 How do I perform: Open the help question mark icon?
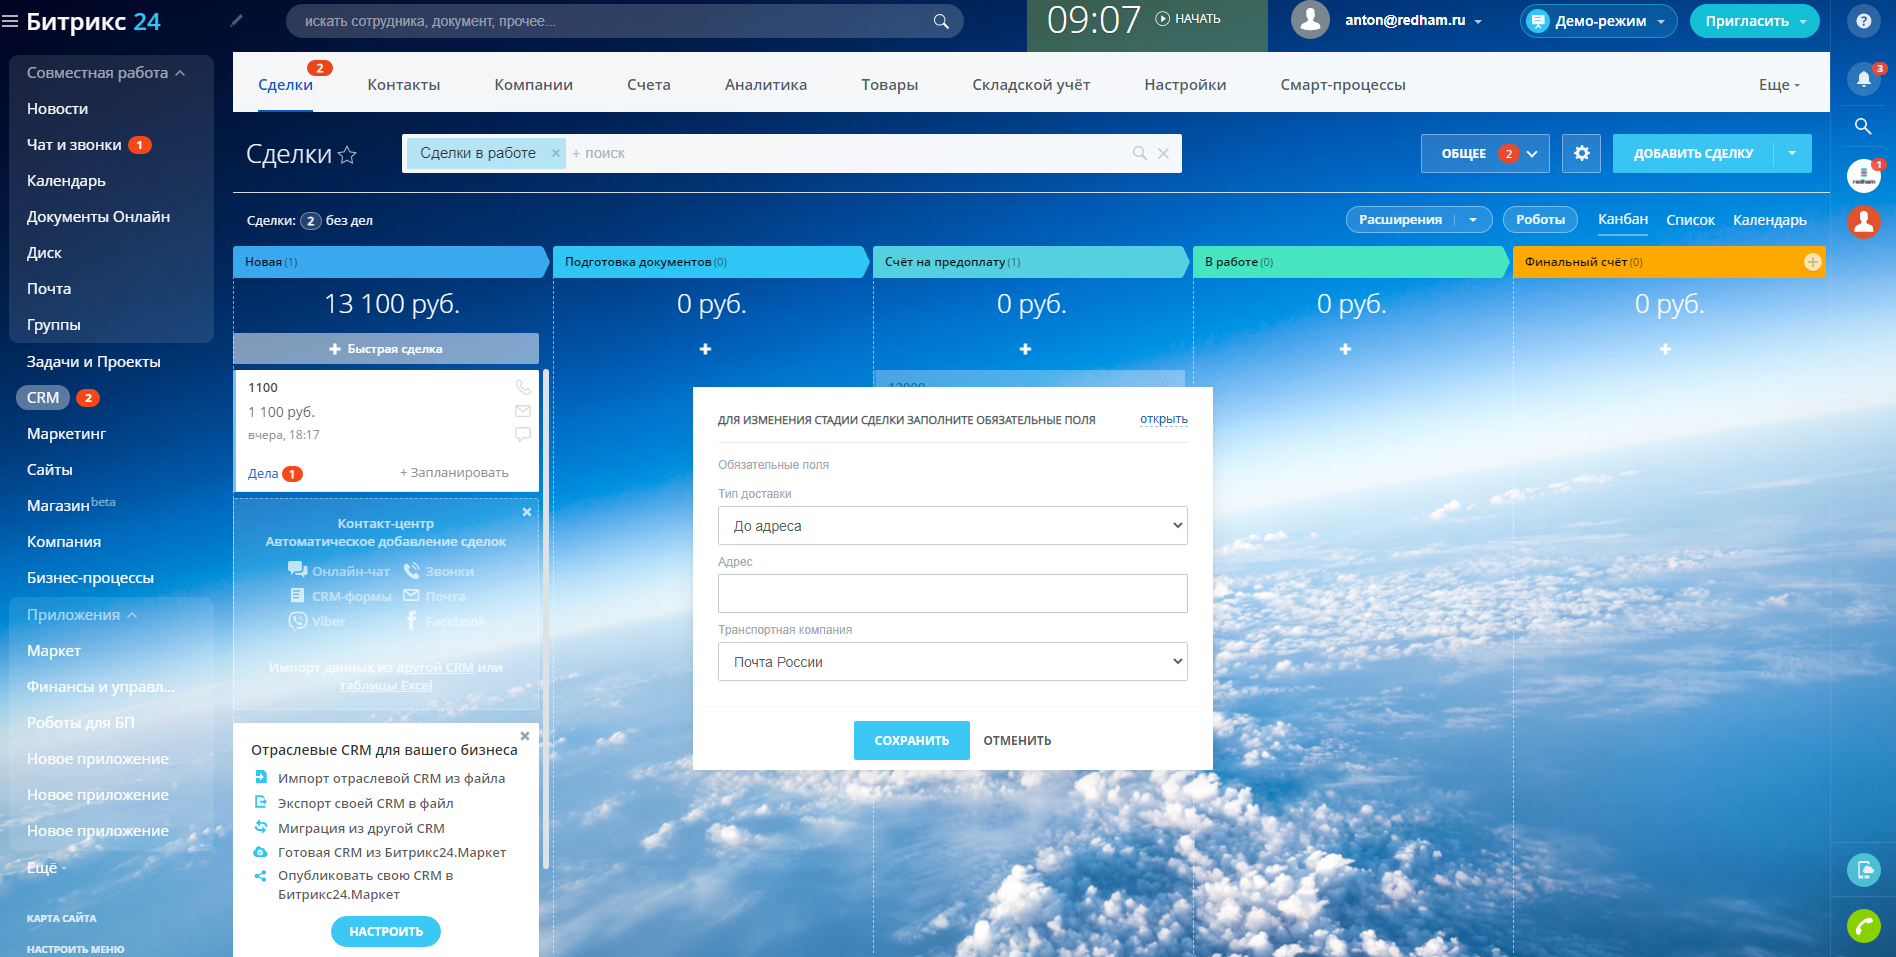(1863, 21)
